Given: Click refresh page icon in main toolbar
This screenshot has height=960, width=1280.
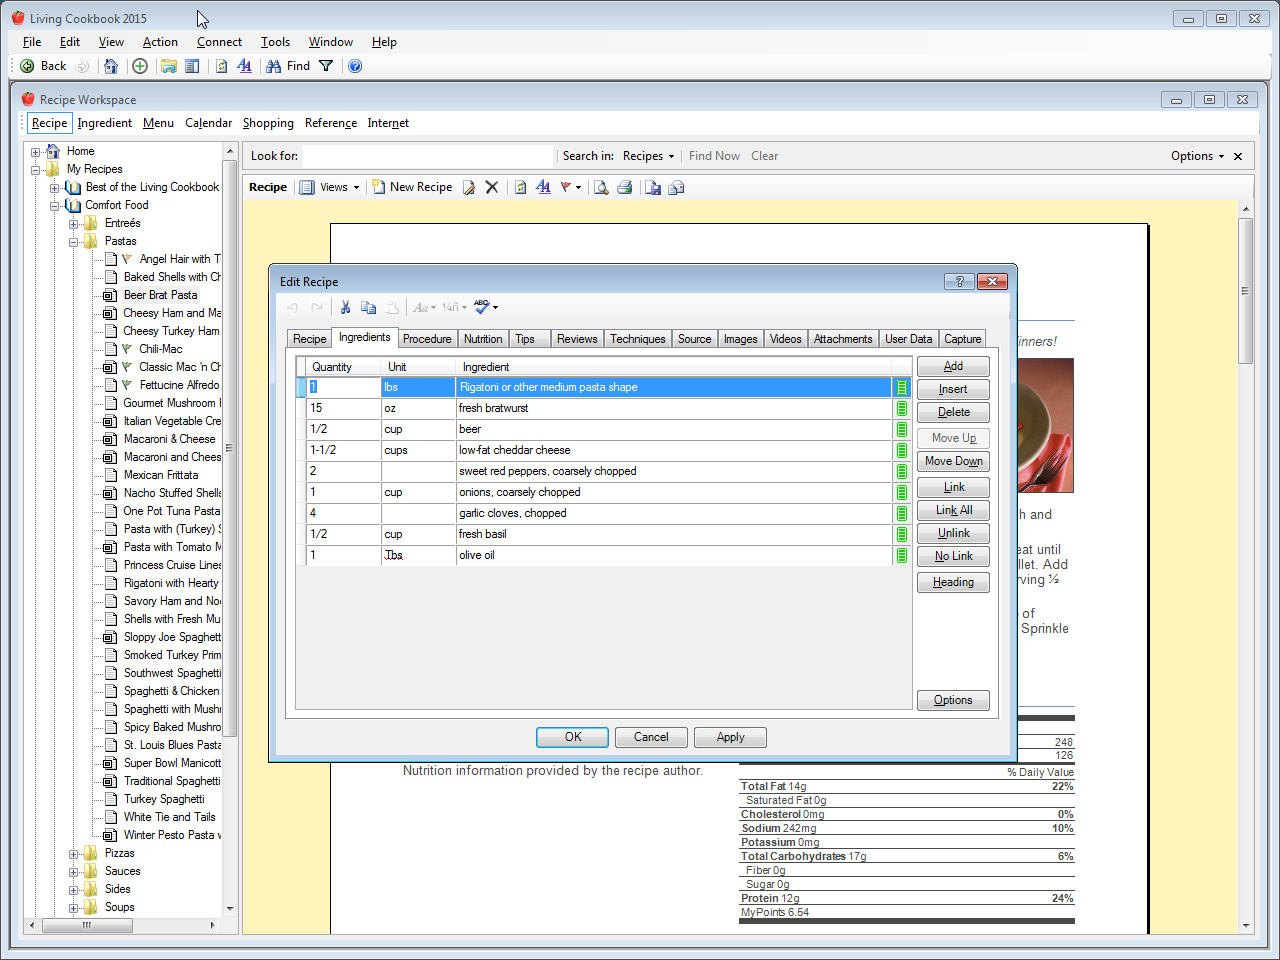Looking at the screenshot, I should [x=222, y=66].
